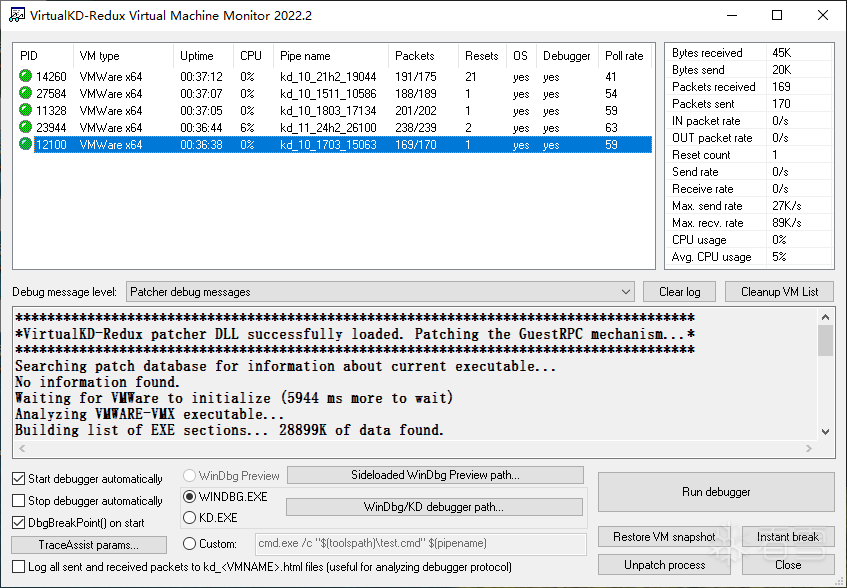Toggle Start debugger automatically checkbox
This screenshot has height=588, width=847.
pos(18,478)
